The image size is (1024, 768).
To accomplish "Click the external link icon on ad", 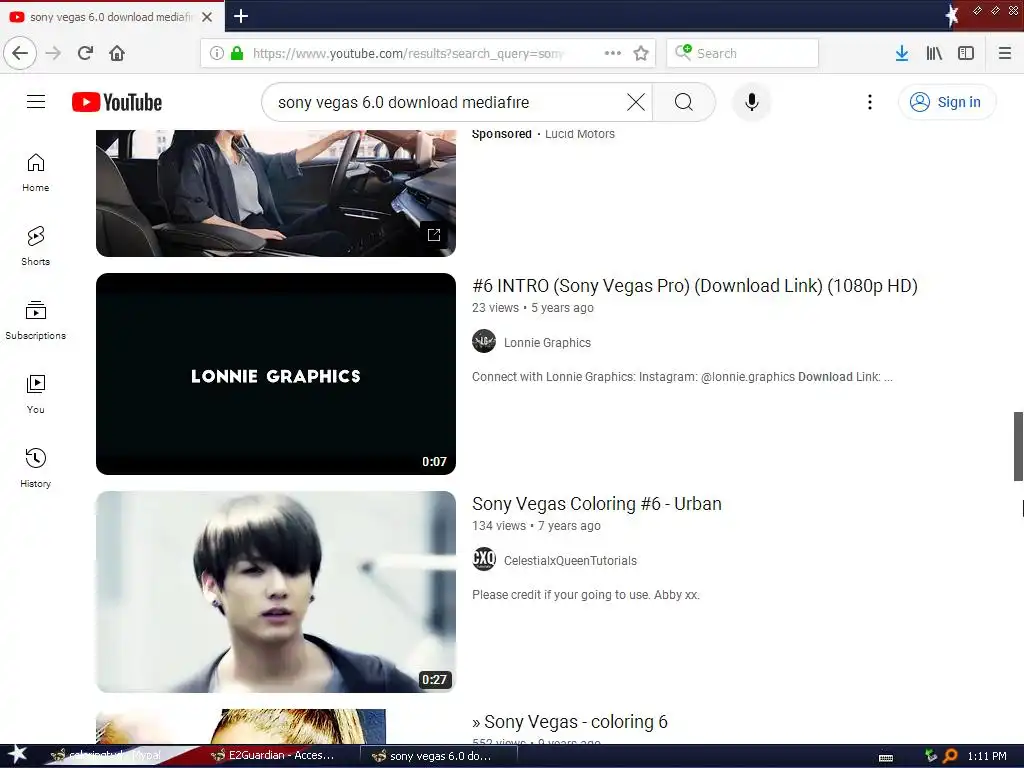I will tap(434, 234).
